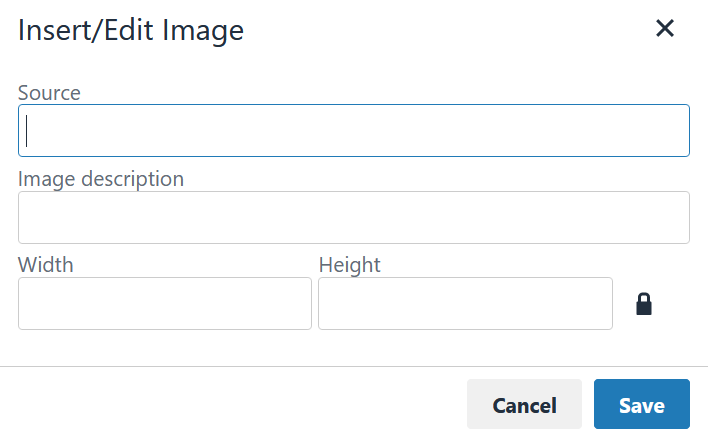
Task: Click the Source label
Action: pos(49,93)
